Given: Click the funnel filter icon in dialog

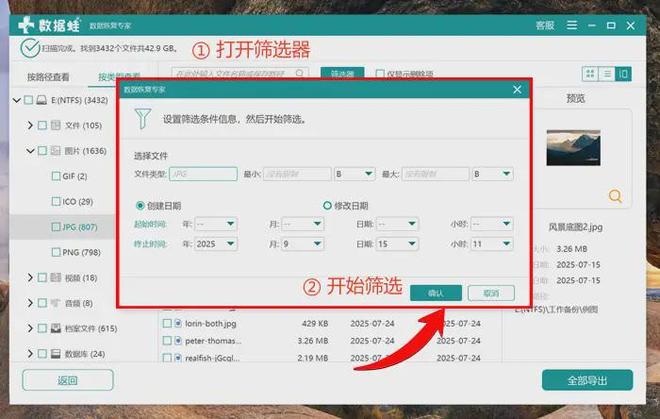Looking at the screenshot, I should [x=143, y=119].
